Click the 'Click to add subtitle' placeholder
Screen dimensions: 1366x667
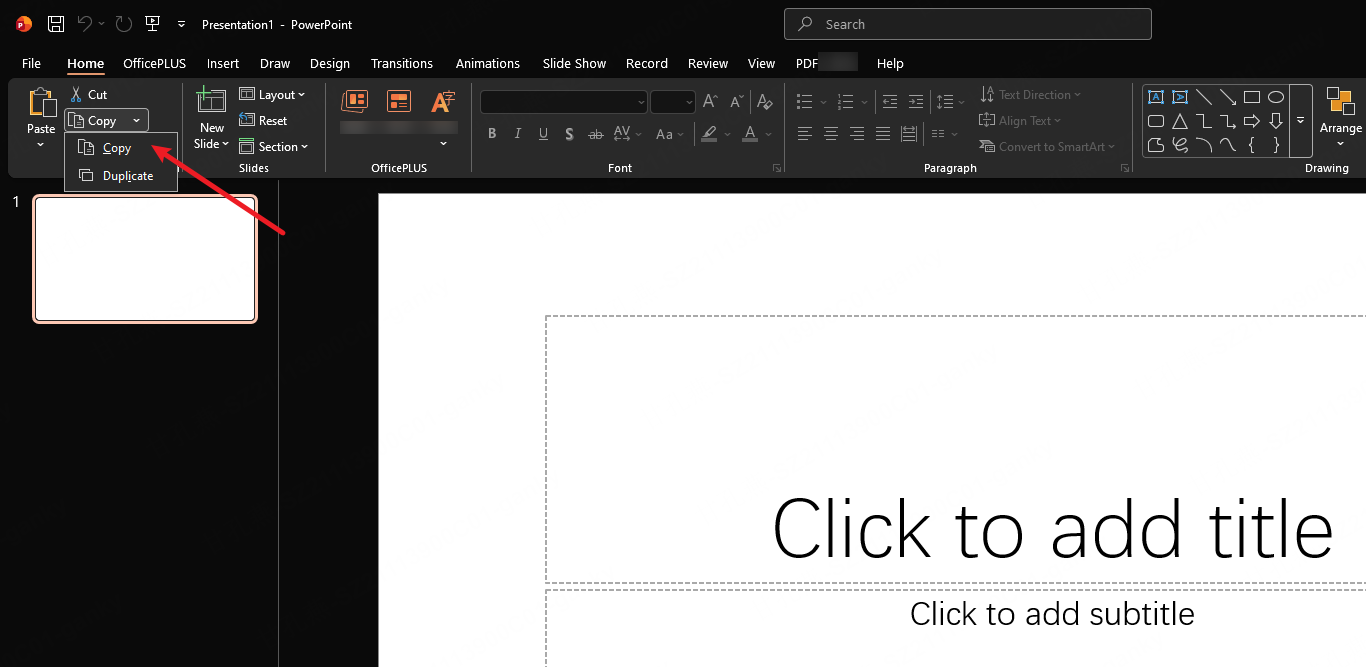[x=1052, y=613]
